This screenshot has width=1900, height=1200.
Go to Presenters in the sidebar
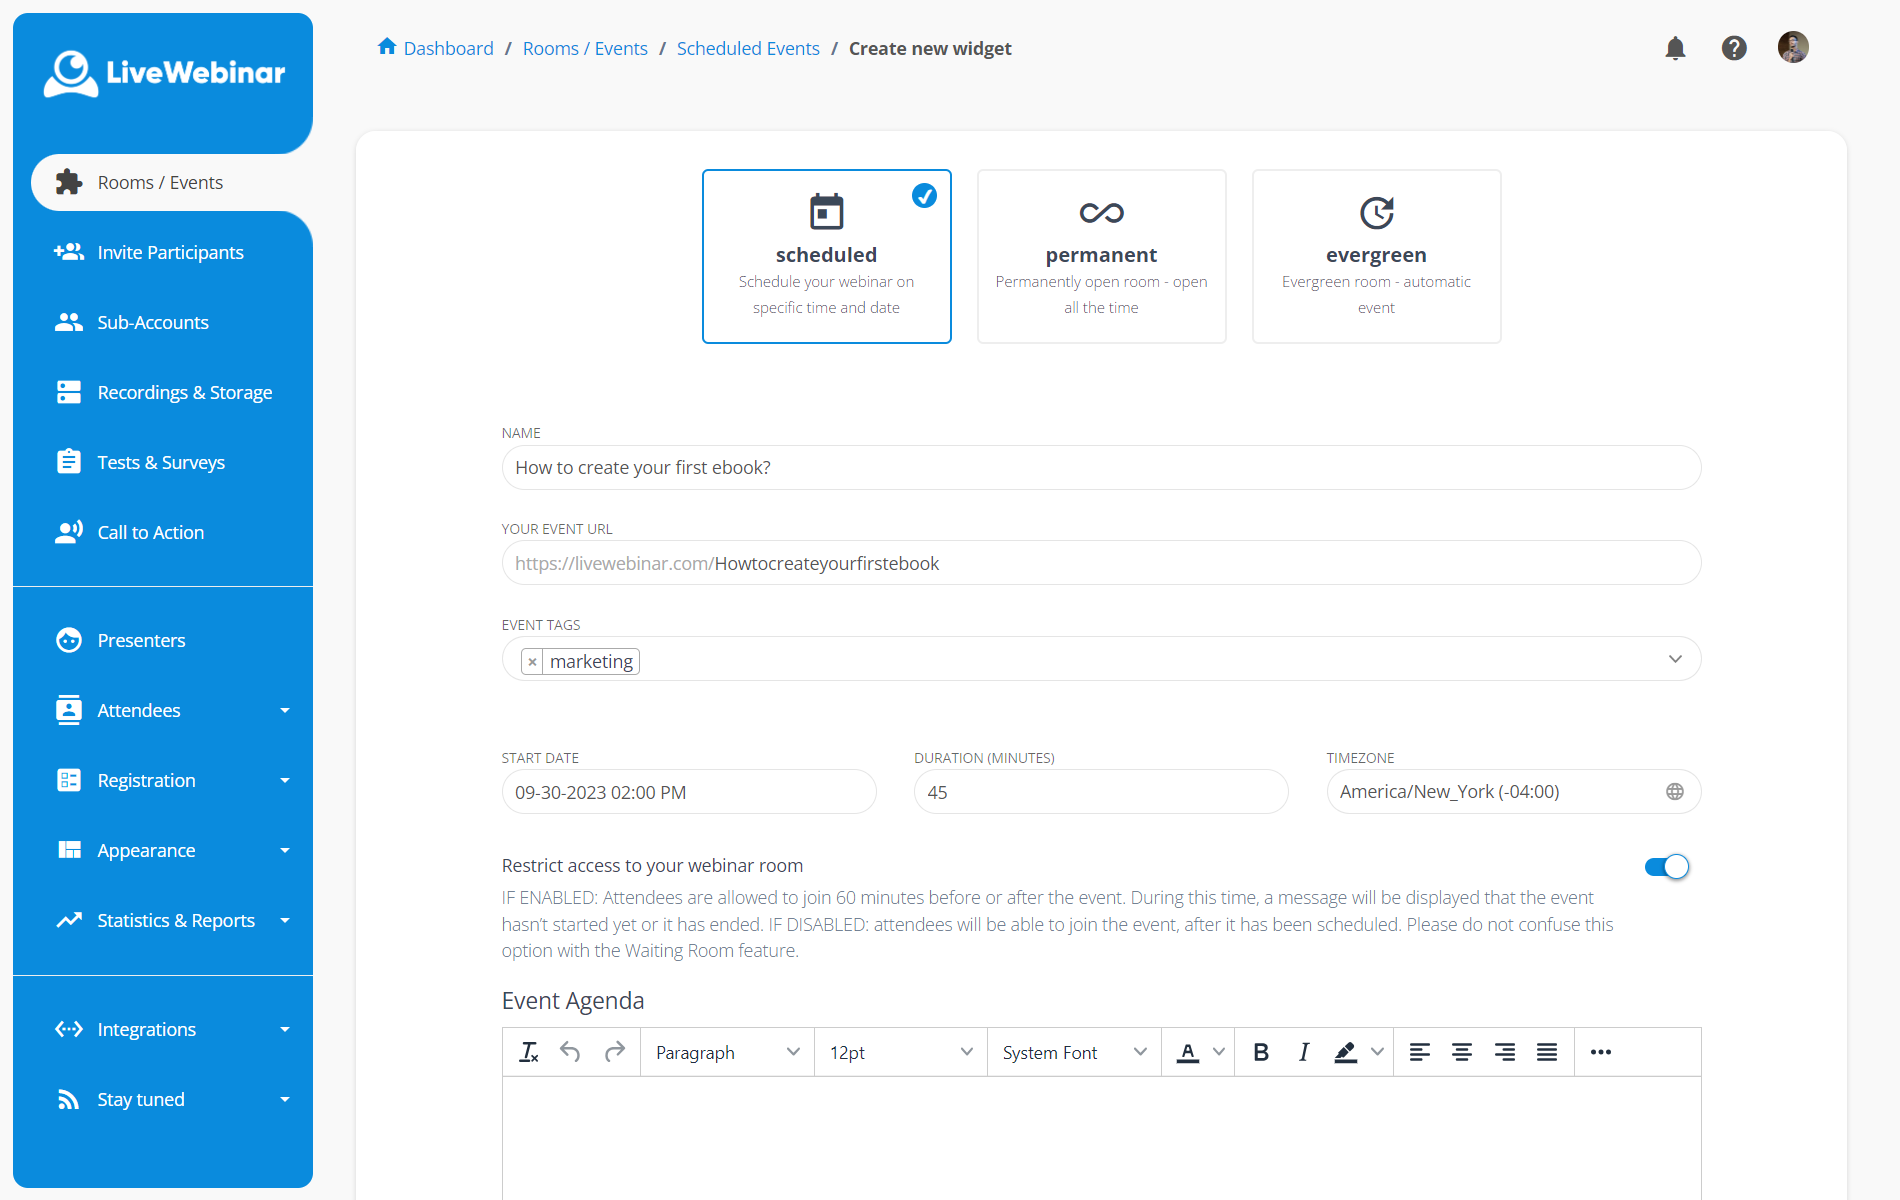click(x=141, y=640)
